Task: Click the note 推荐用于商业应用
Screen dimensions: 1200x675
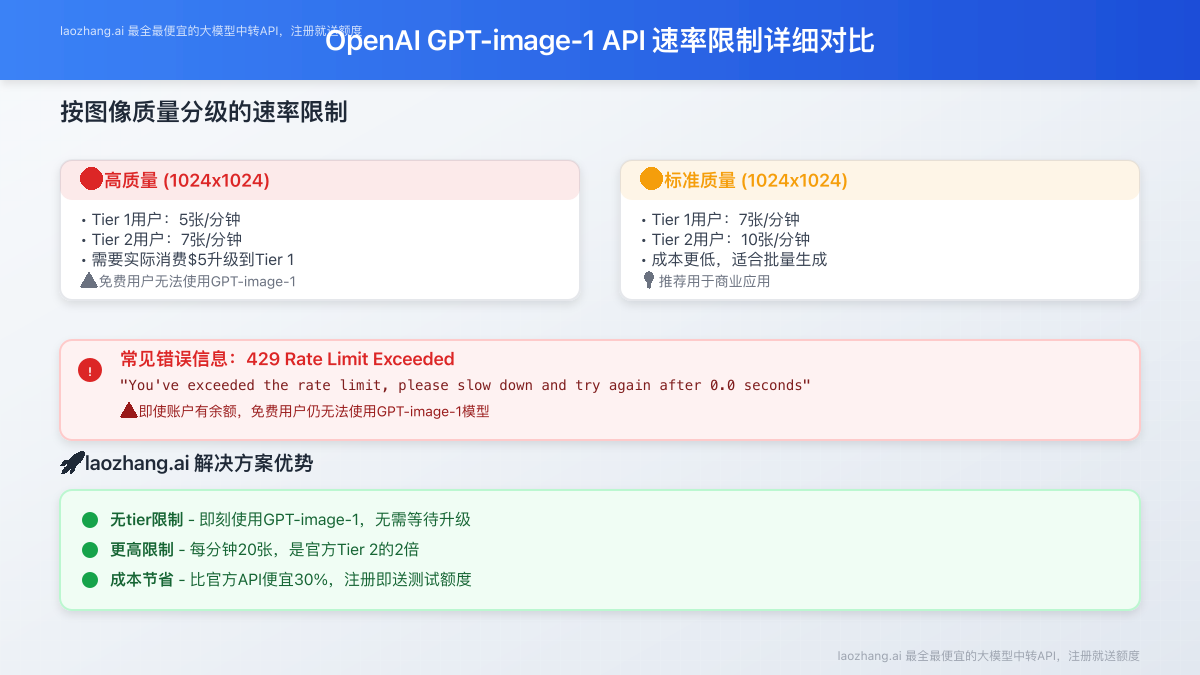Action: 714,282
